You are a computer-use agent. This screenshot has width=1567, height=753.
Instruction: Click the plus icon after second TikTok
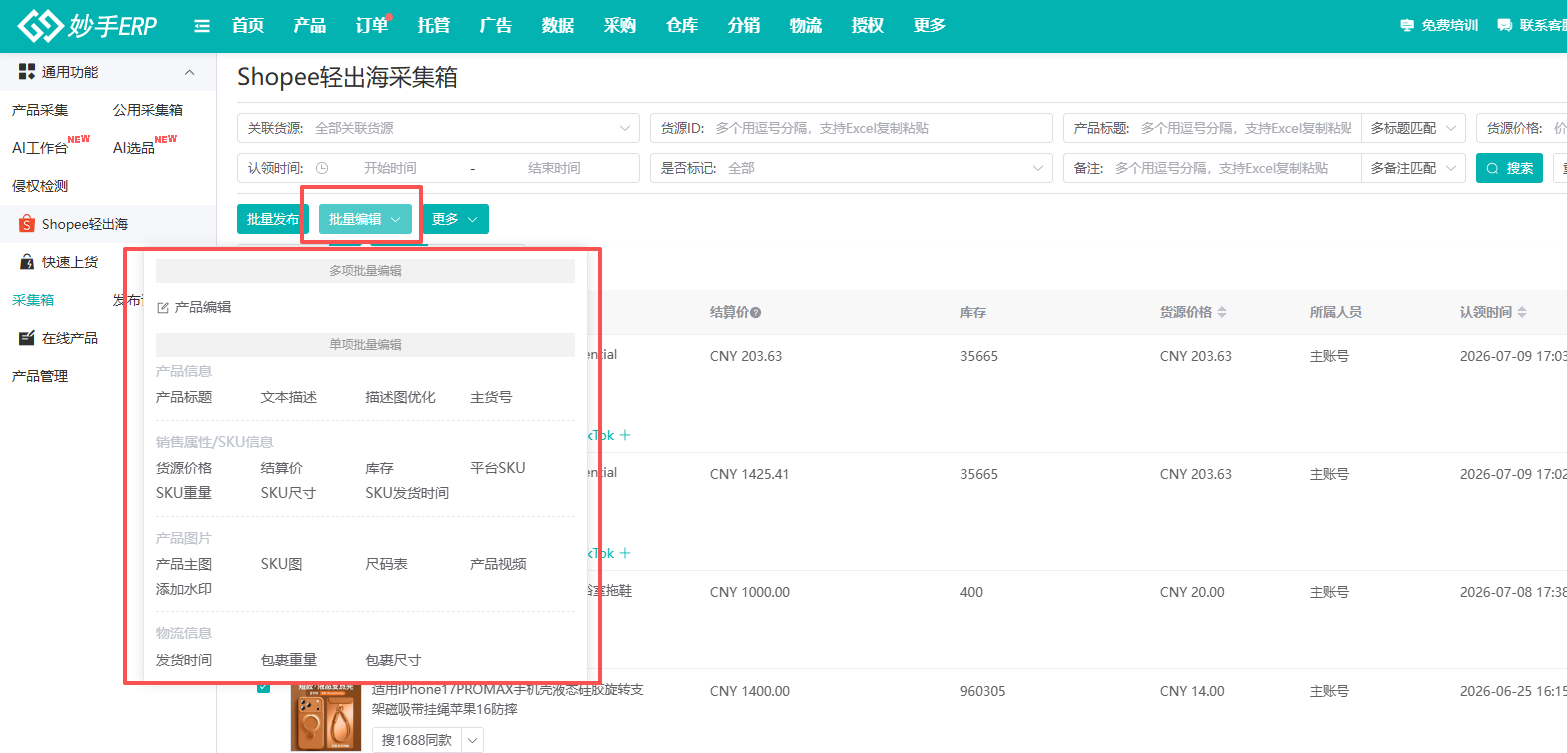click(x=625, y=553)
